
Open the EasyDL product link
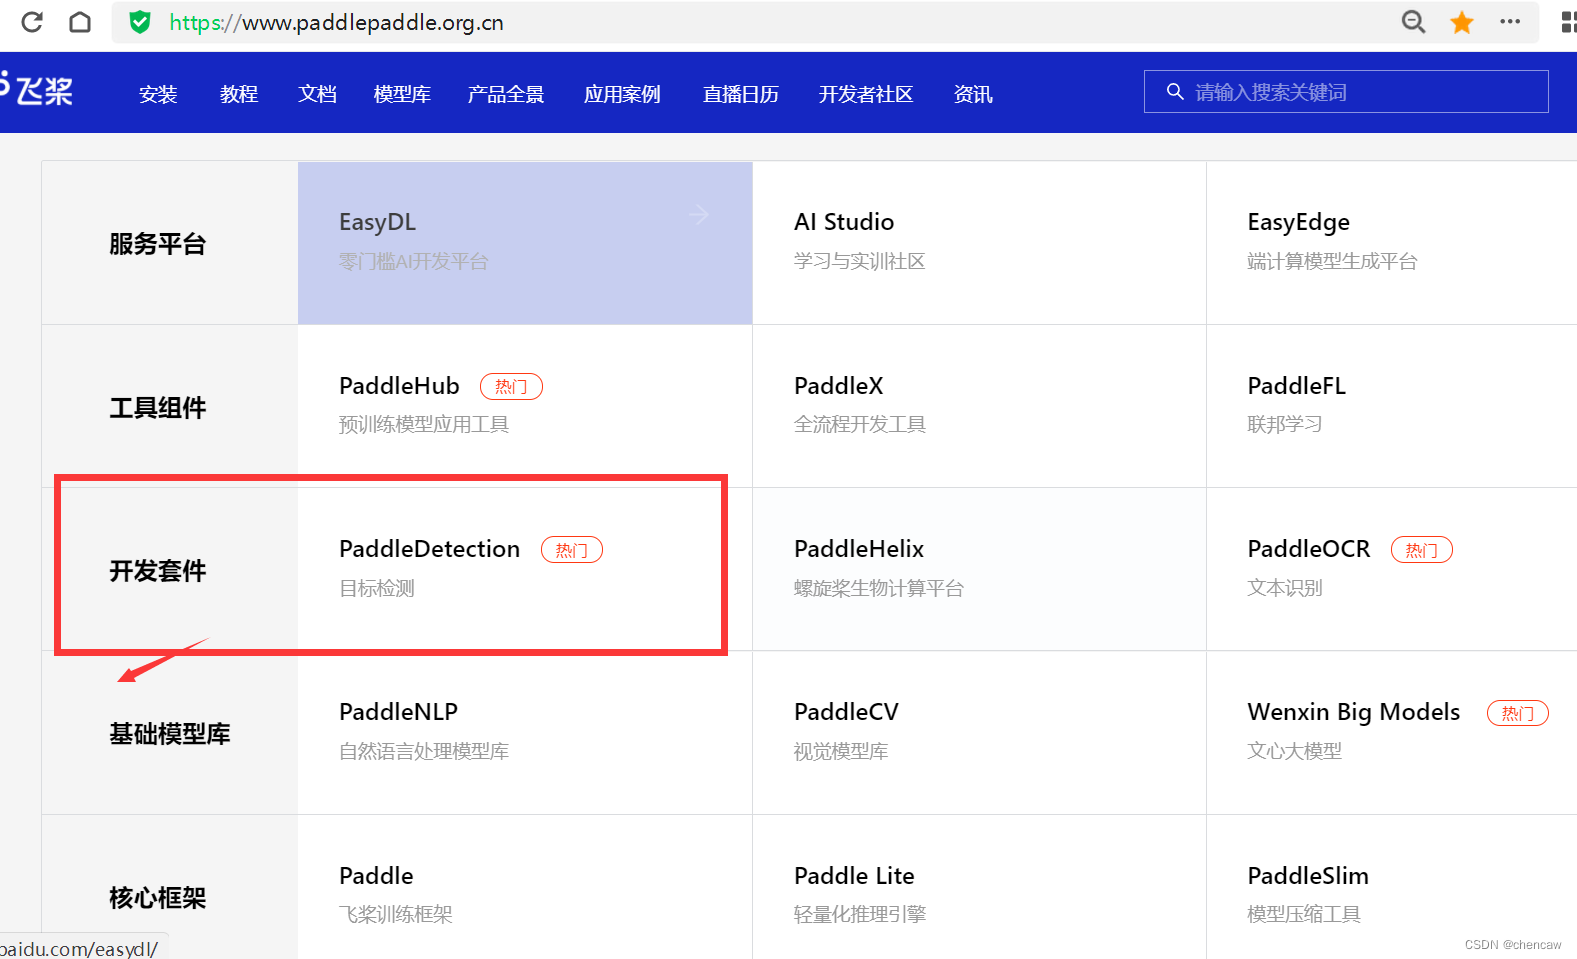377,222
